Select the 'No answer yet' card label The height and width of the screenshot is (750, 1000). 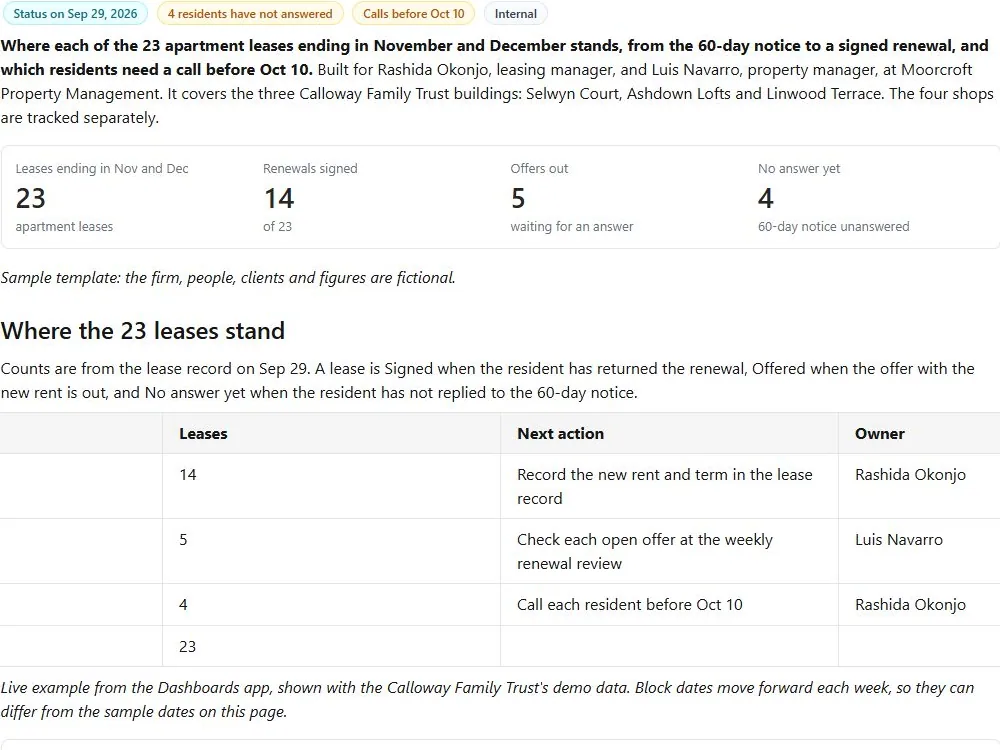pos(799,168)
